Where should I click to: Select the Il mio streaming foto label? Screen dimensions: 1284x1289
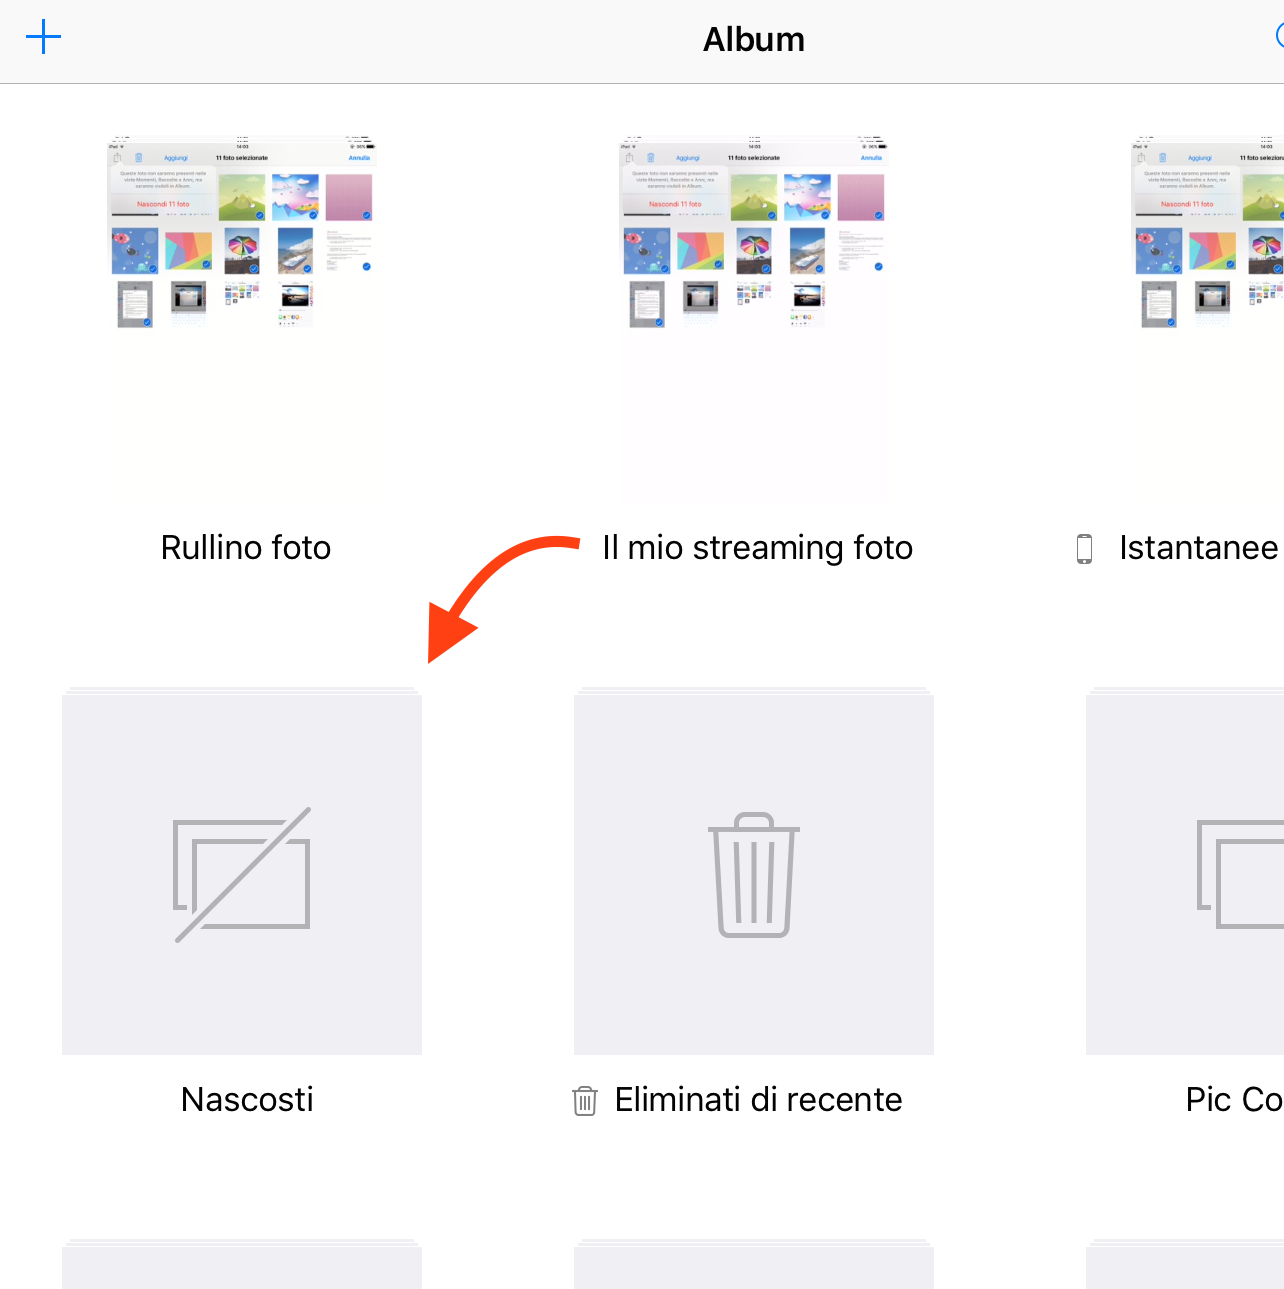coord(758,549)
